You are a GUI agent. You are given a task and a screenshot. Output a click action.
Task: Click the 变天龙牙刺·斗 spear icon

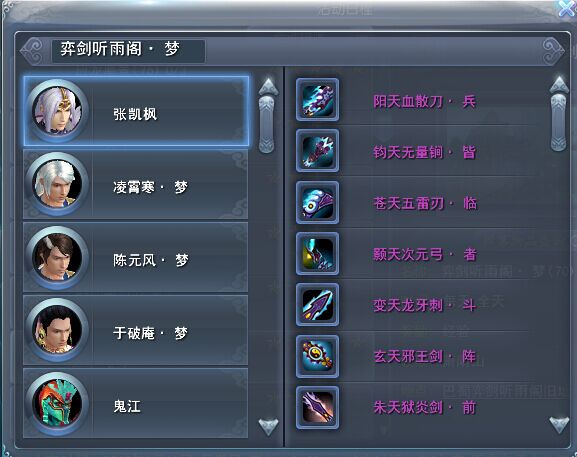pos(317,305)
